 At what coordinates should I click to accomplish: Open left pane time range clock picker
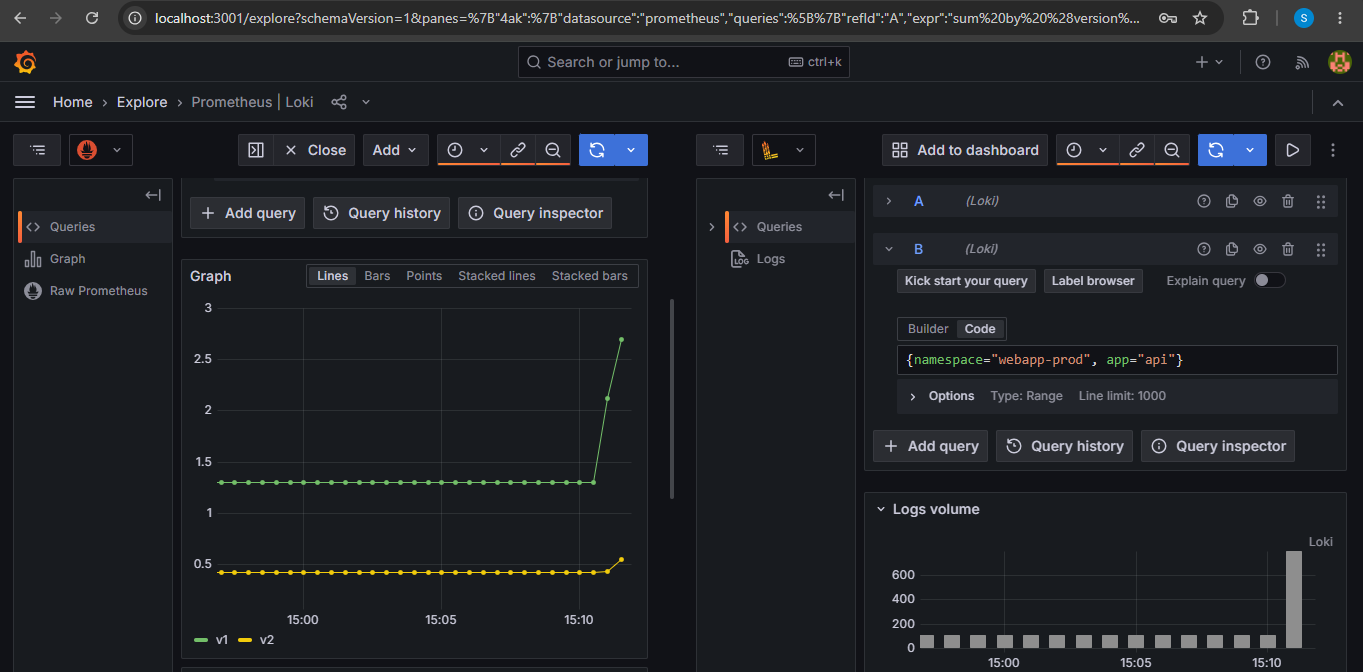(x=455, y=150)
